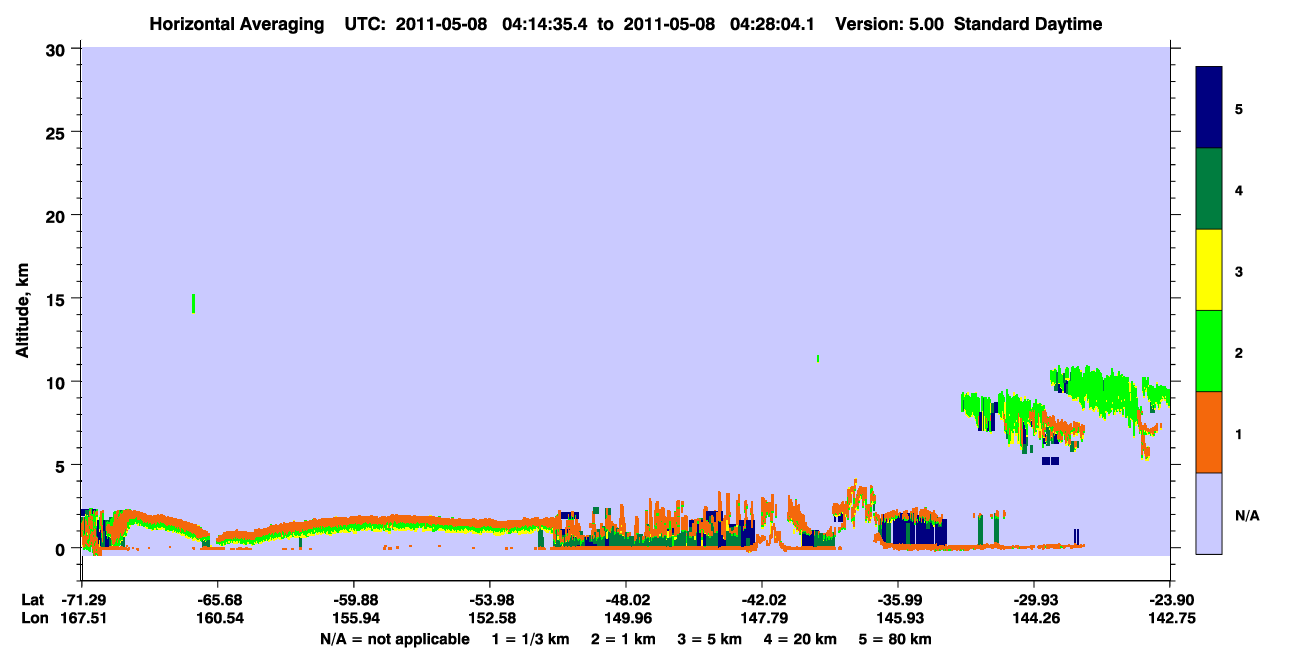Click legend text 'N/A = not applicable'
Screen dimensions: 1300x667
click(394, 639)
